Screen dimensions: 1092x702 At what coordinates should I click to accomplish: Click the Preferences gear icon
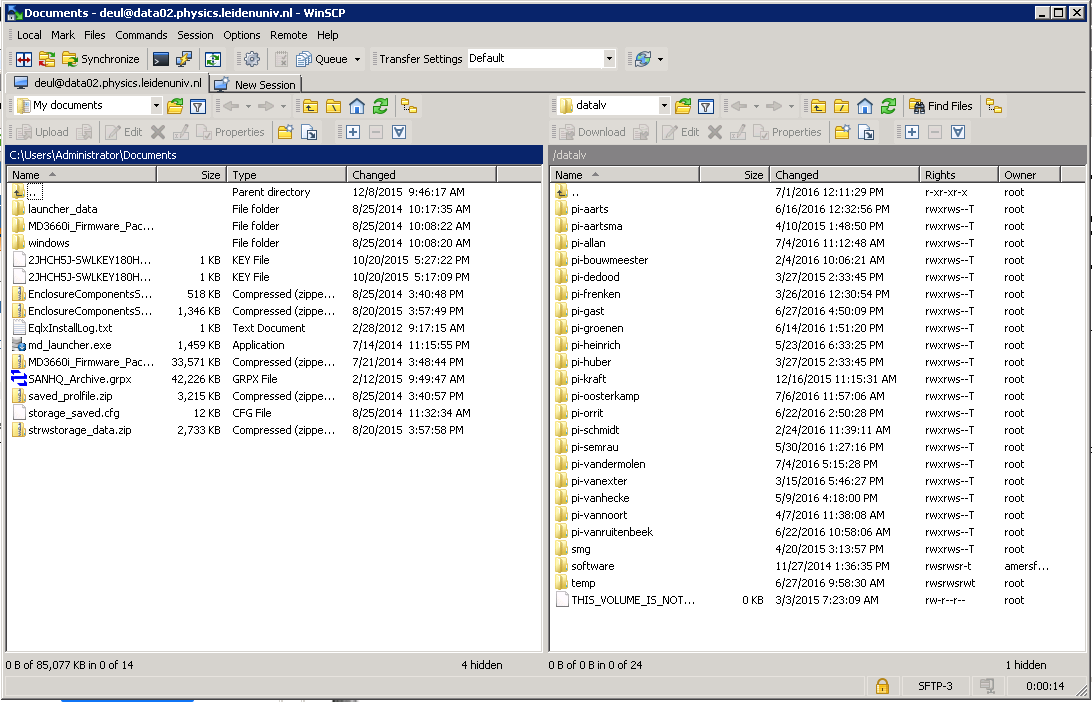[x=252, y=59]
